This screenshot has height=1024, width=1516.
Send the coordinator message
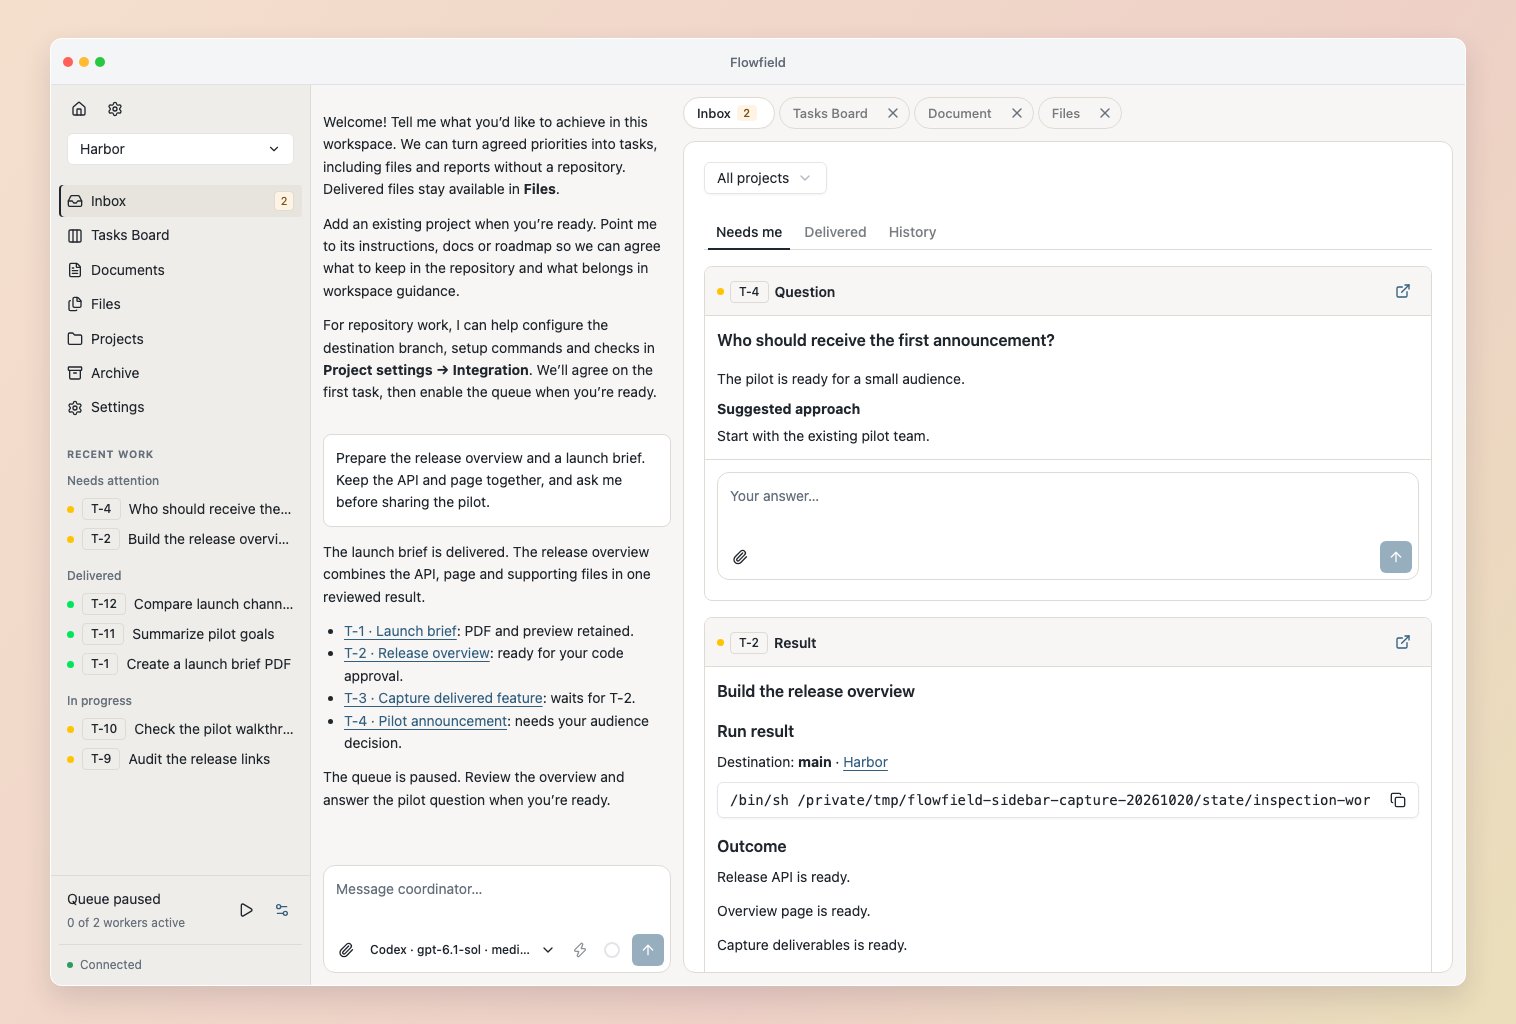pos(648,950)
